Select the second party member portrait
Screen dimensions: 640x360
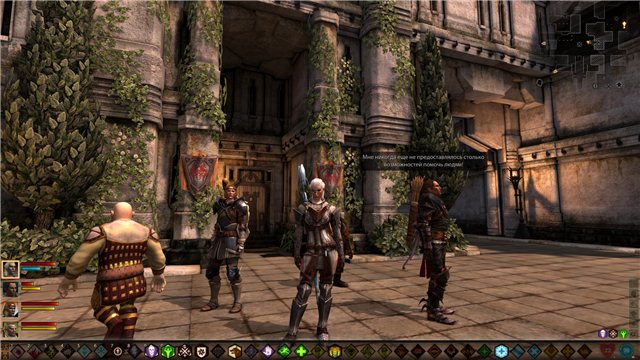pyautogui.click(x=10, y=289)
